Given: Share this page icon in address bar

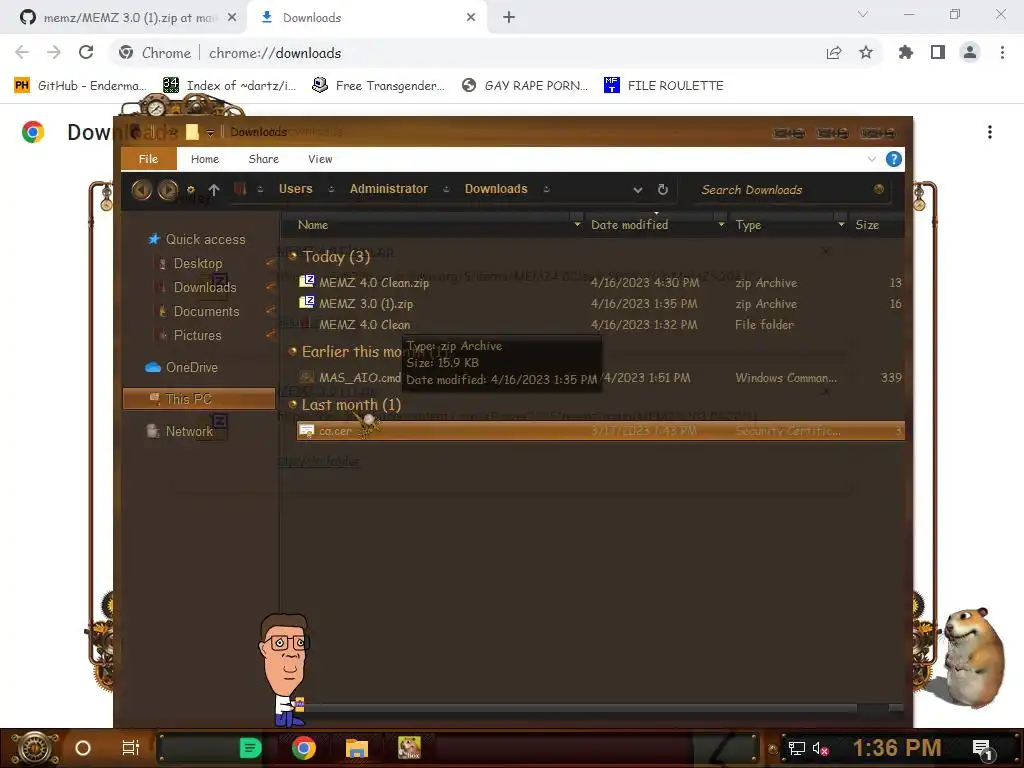Looking at the screenshot, I should [x=834, y=52].
